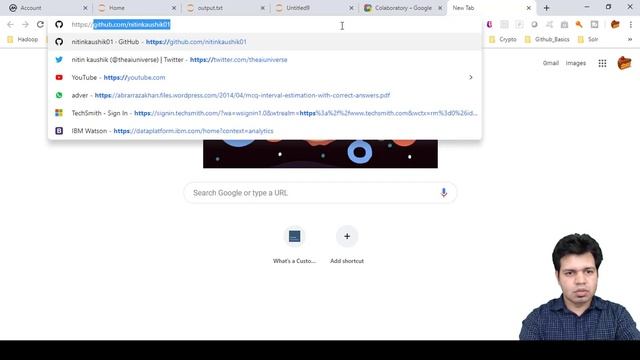Click the purple extension icon beside address bar
Viewport: 640px width, 360px height.
click(489, 24)
